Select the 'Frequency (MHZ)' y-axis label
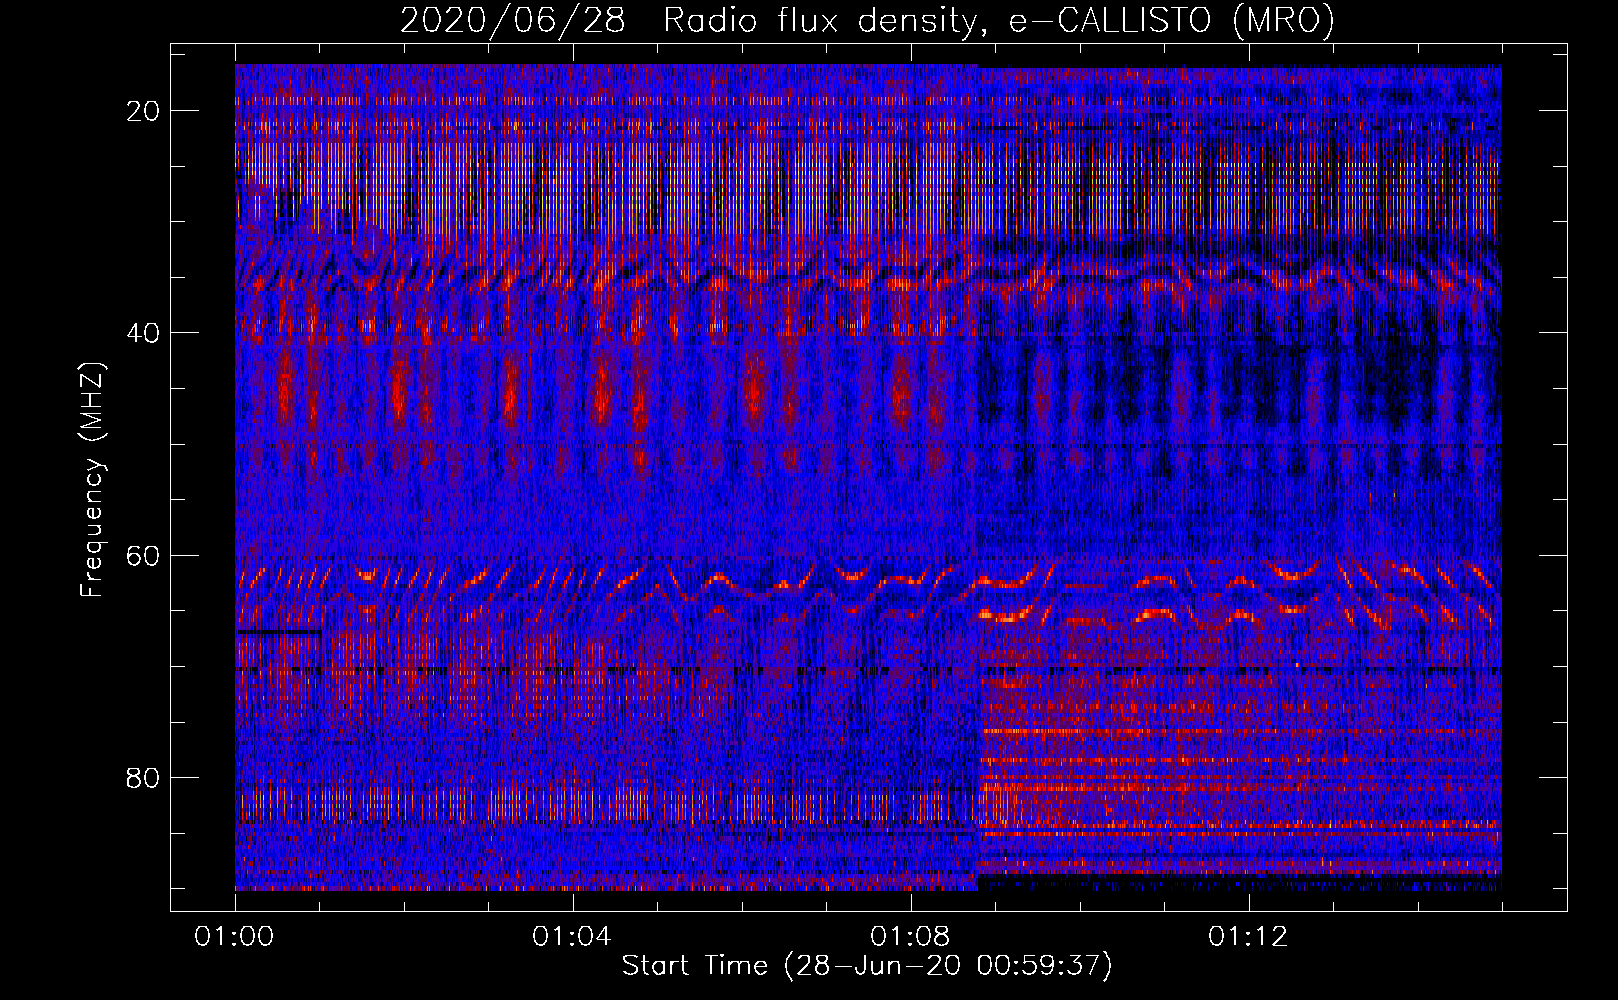This screenshot has width=1618, height=1000. (92, 480)
